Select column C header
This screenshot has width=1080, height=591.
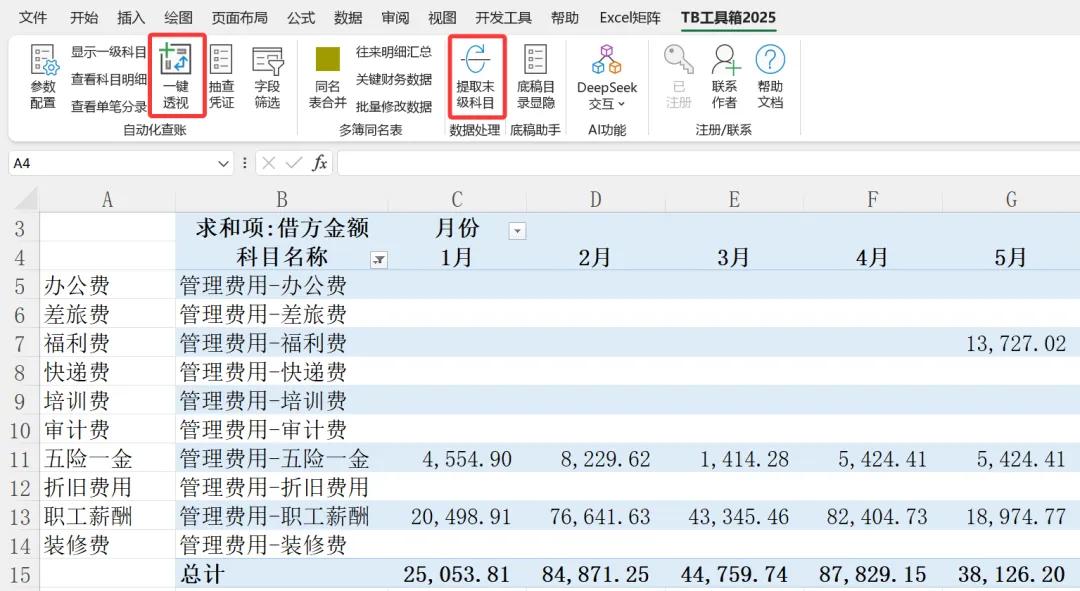[x=457, y=199]
